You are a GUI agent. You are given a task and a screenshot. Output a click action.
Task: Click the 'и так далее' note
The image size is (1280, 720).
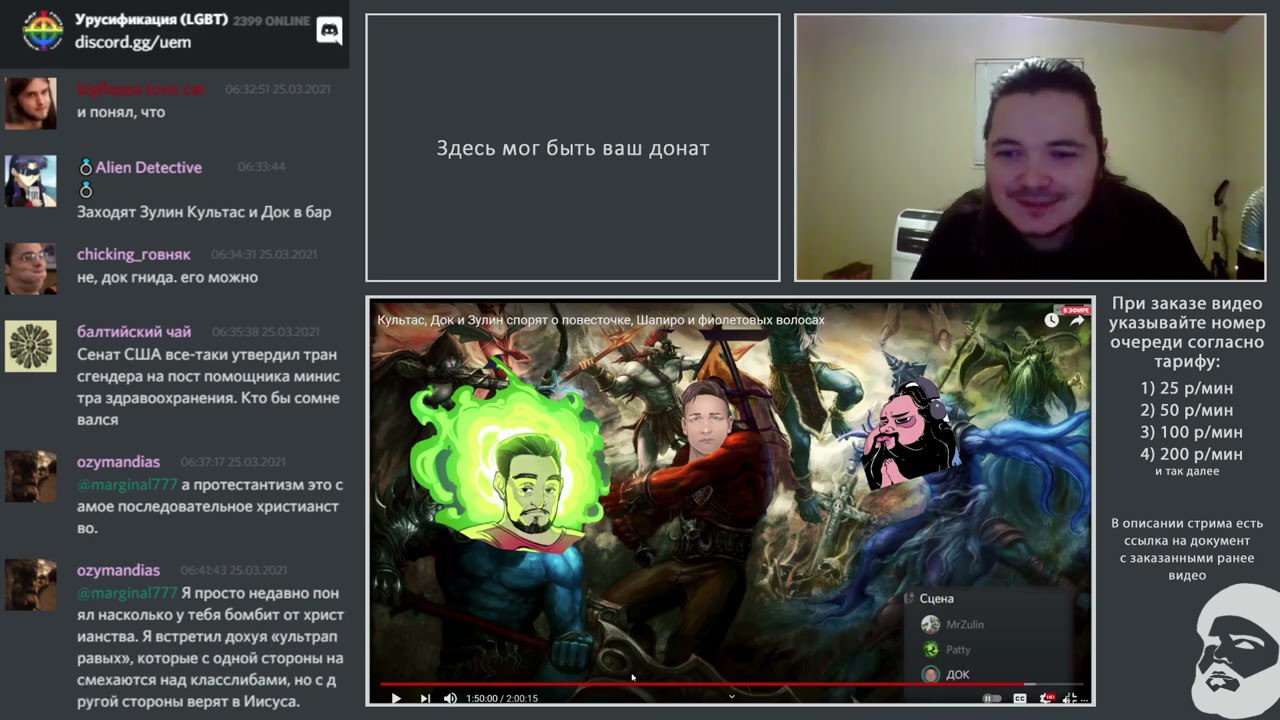1187,471
